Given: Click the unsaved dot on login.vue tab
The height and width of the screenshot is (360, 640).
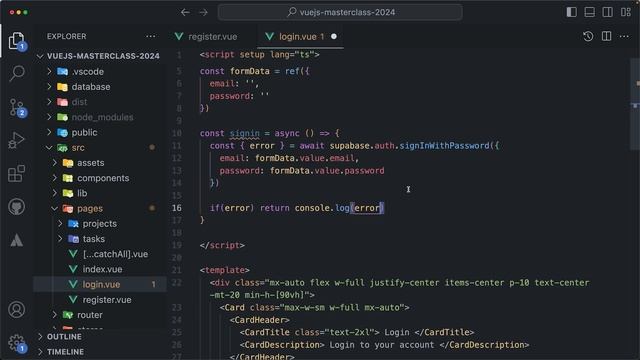Looking at the screenshot, I should click(x=334, y=36).
